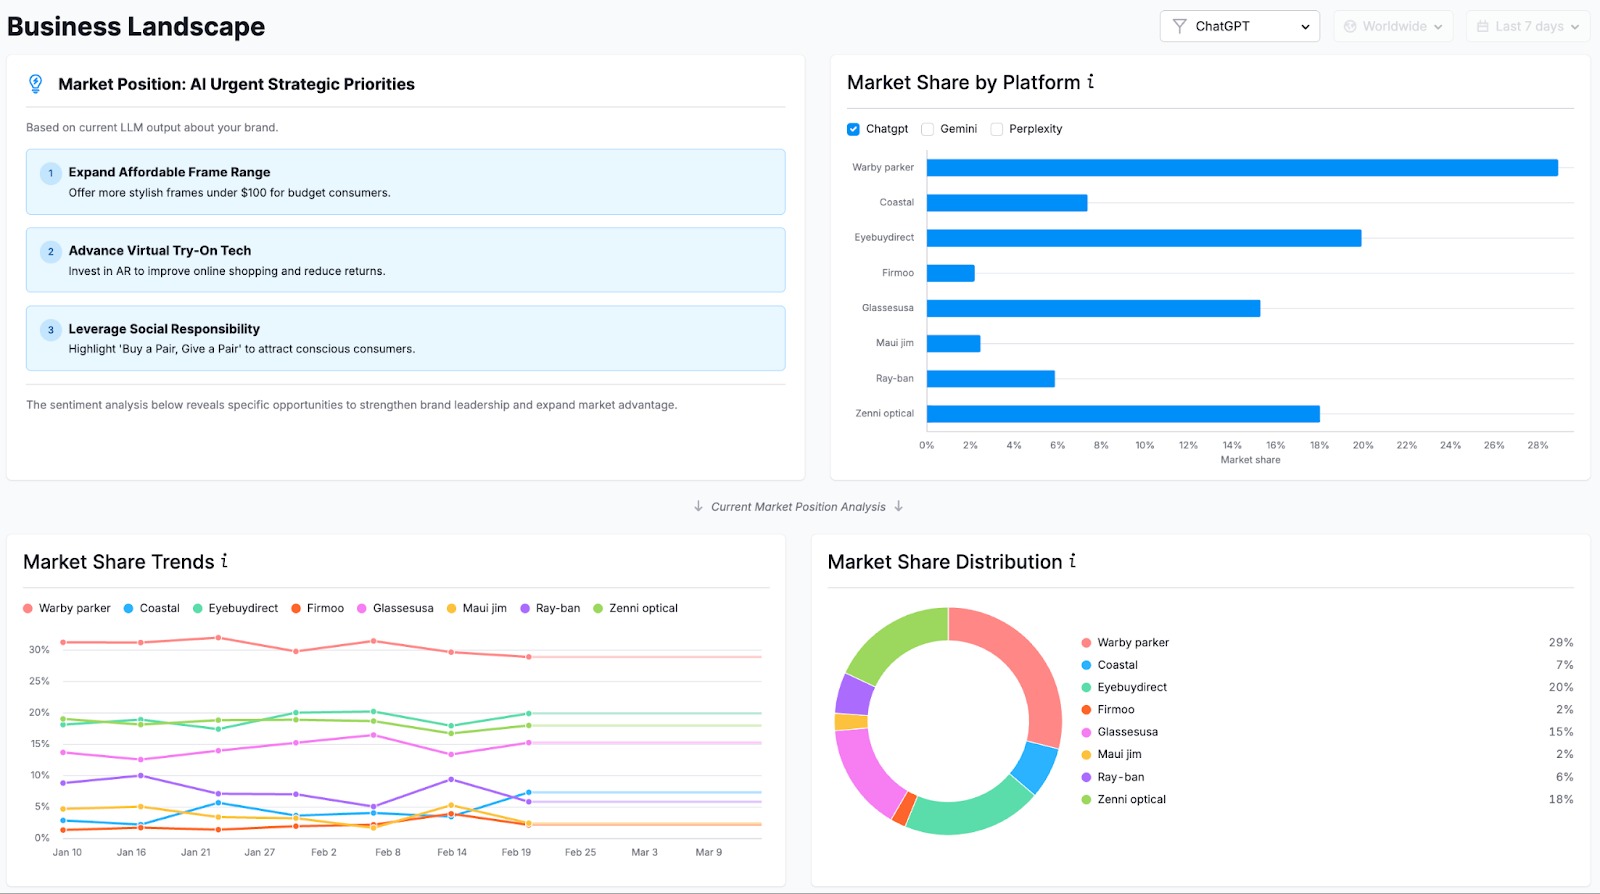
Task: Click info icon next to Market Share Distribution
Action: 1073,561
